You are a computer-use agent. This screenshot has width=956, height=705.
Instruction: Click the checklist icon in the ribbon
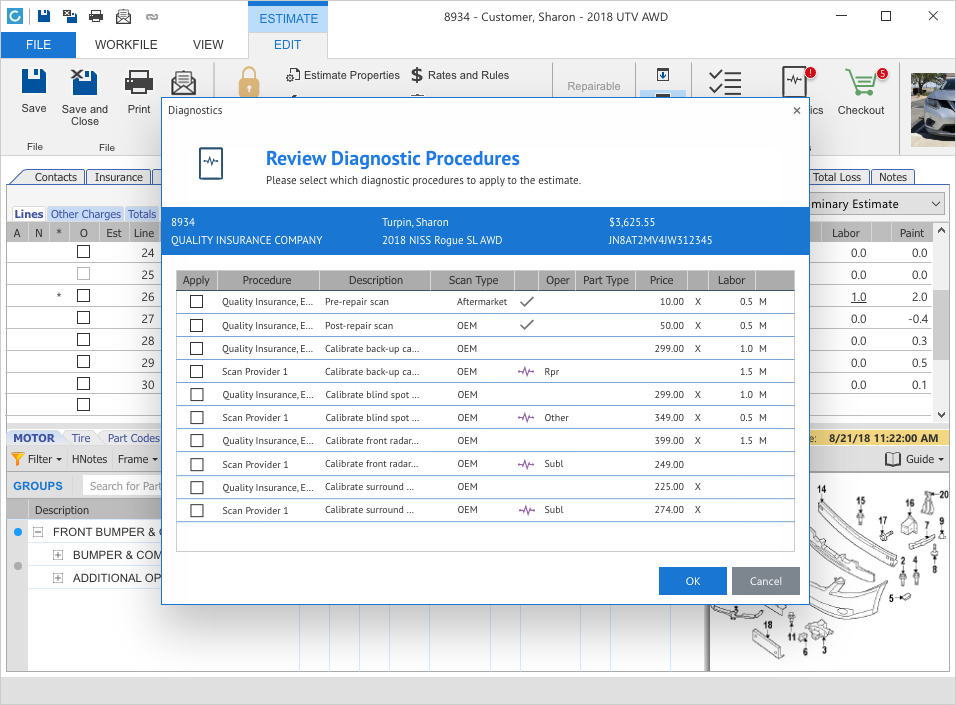point(724,83)
